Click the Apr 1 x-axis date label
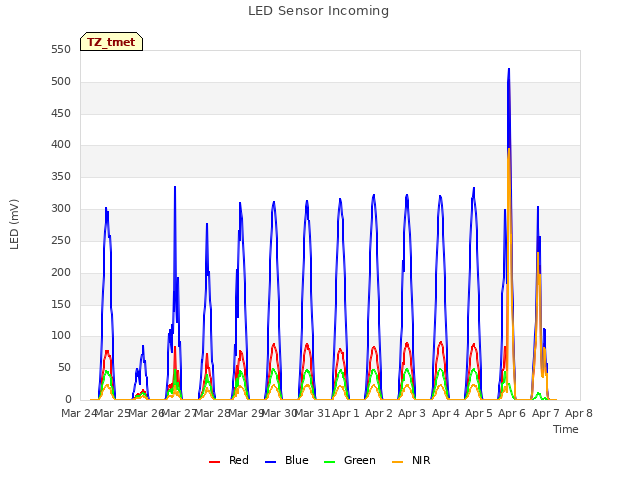640x480 pixels. (x=346, y=413)
